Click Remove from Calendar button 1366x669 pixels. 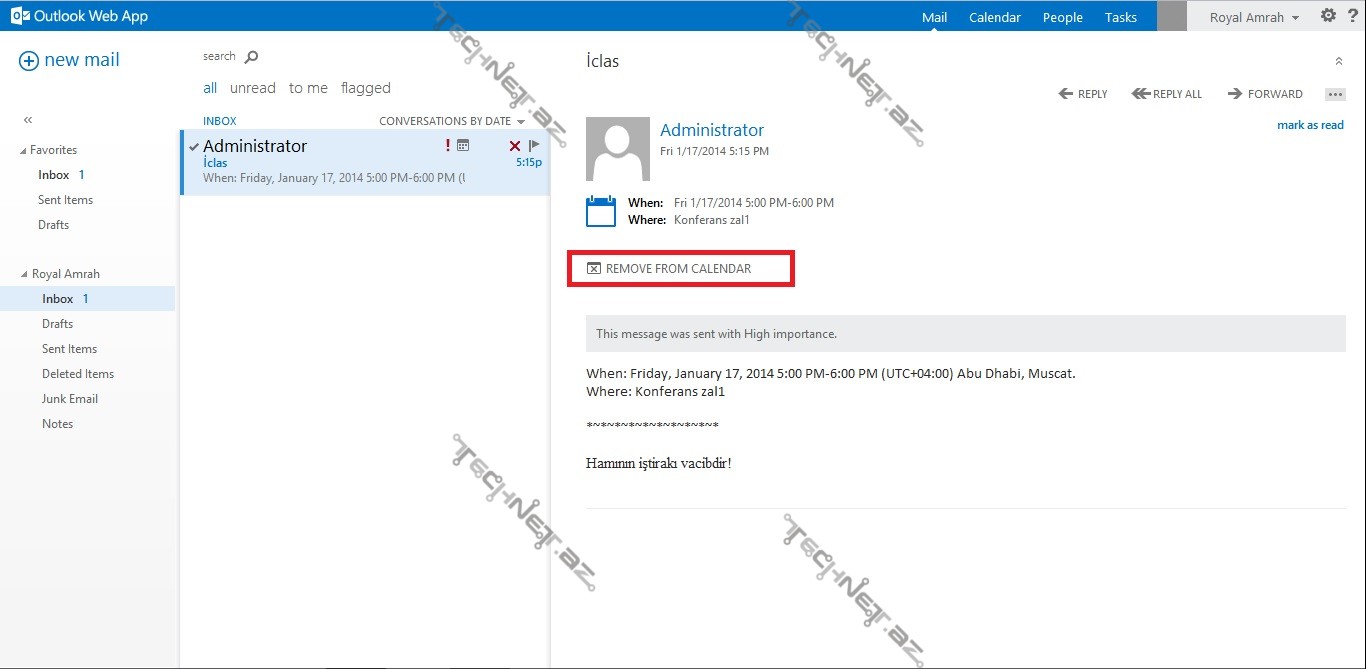[669, 269]
